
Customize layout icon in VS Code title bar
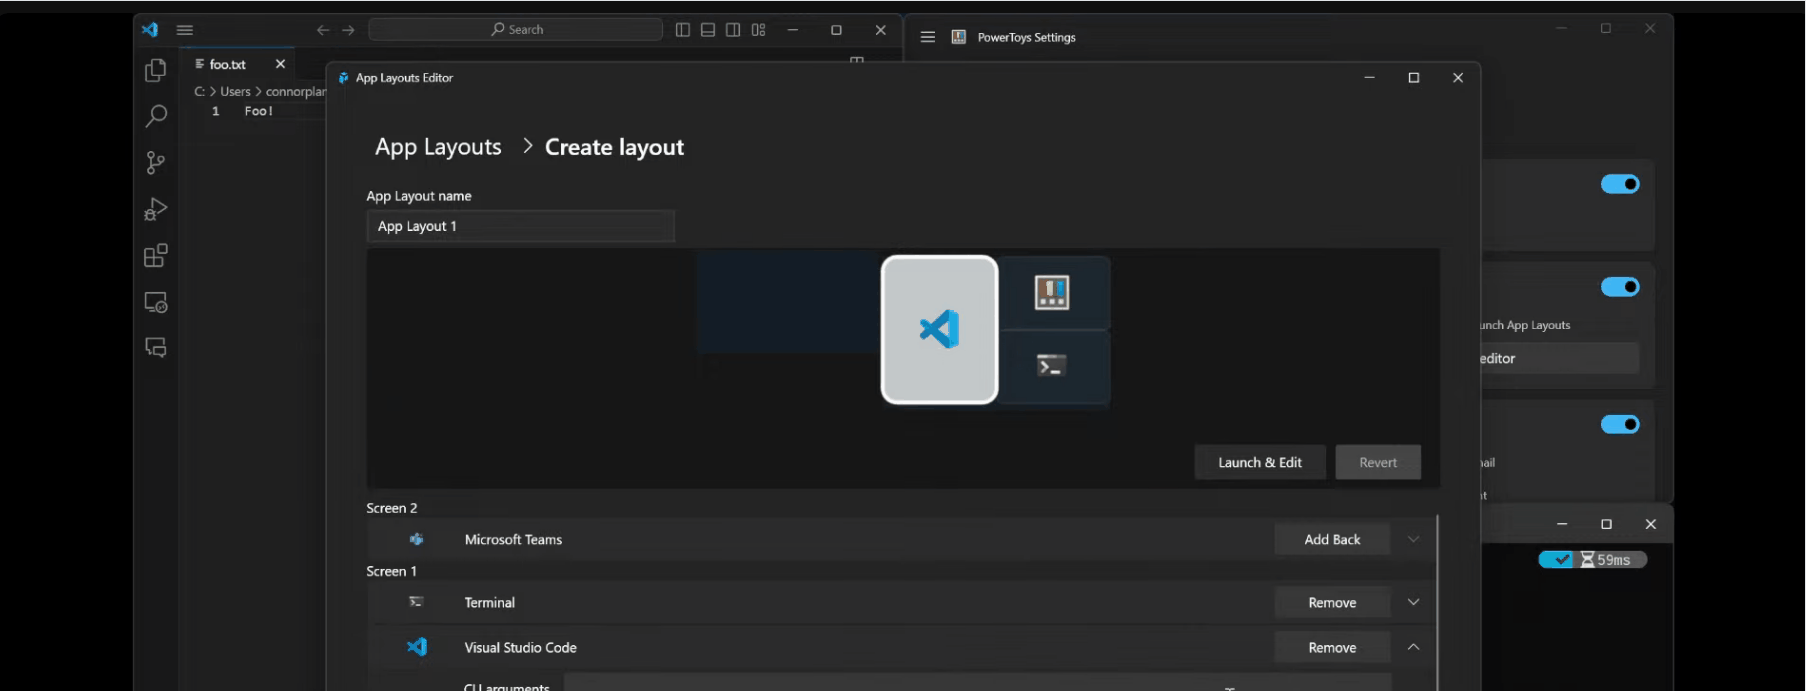759,30
